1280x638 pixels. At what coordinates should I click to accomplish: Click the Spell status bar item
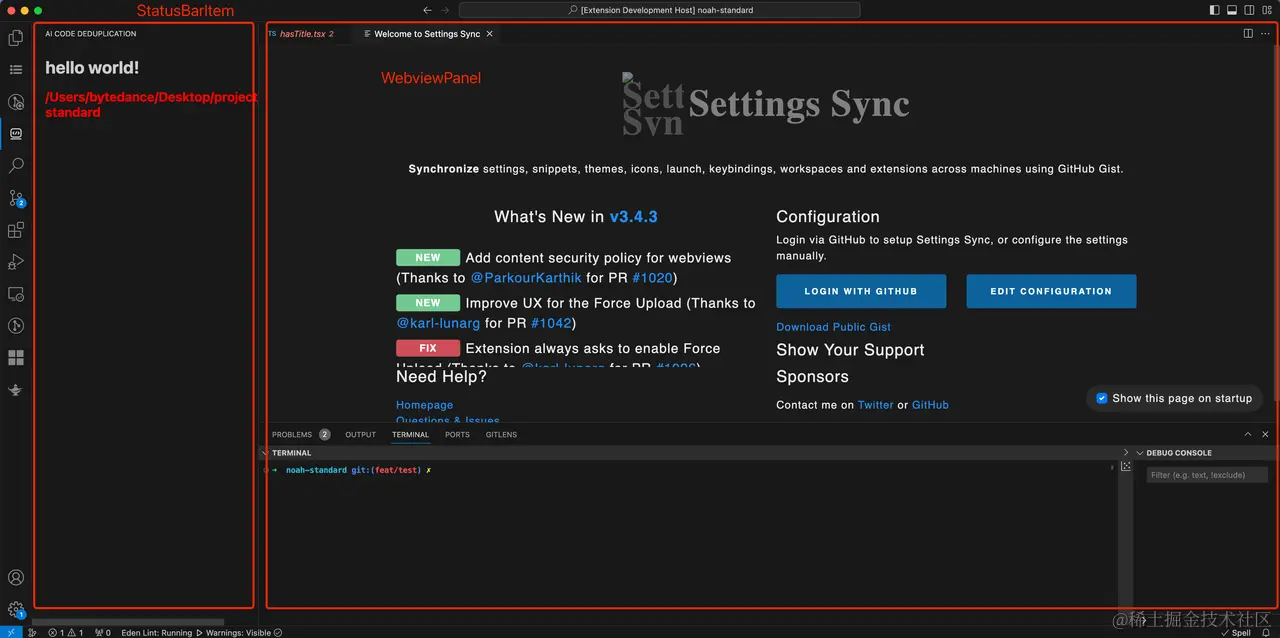pos(1236,633)
